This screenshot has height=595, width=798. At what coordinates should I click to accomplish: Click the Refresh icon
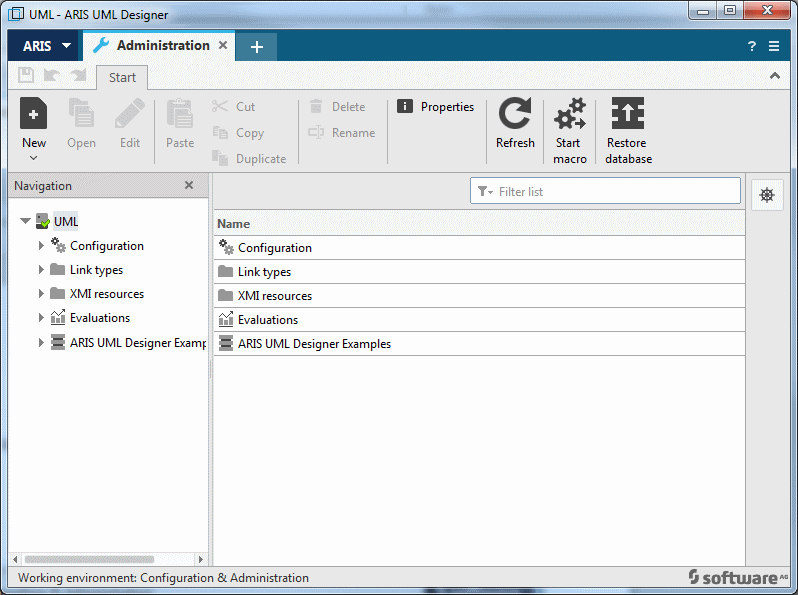pos(515,113)
